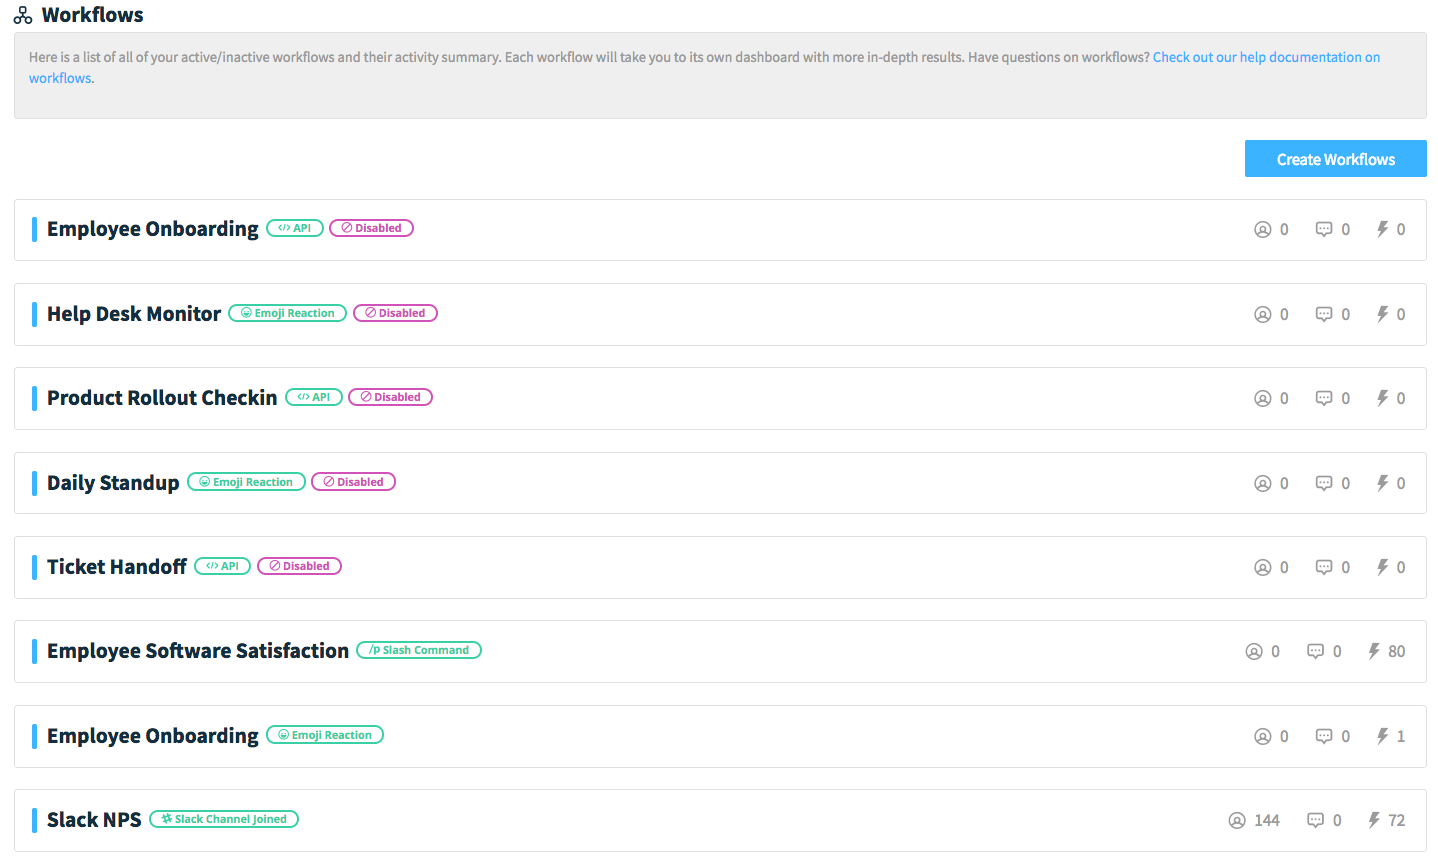Click users icon on Ticket Handoff row
Screen dimensions: 1438x858
[x=1263, y=567]
